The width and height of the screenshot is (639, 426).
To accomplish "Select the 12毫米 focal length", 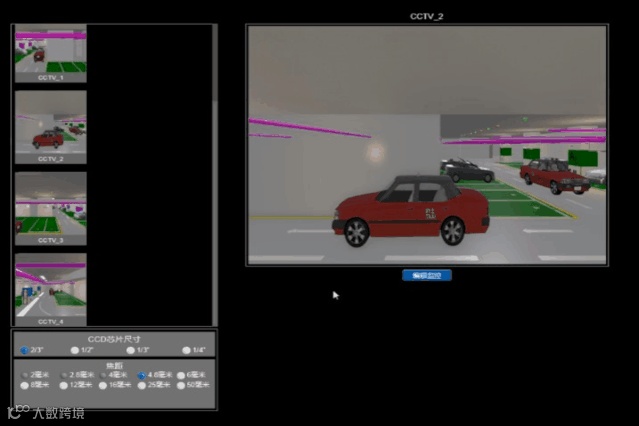I will coord(64,385).
